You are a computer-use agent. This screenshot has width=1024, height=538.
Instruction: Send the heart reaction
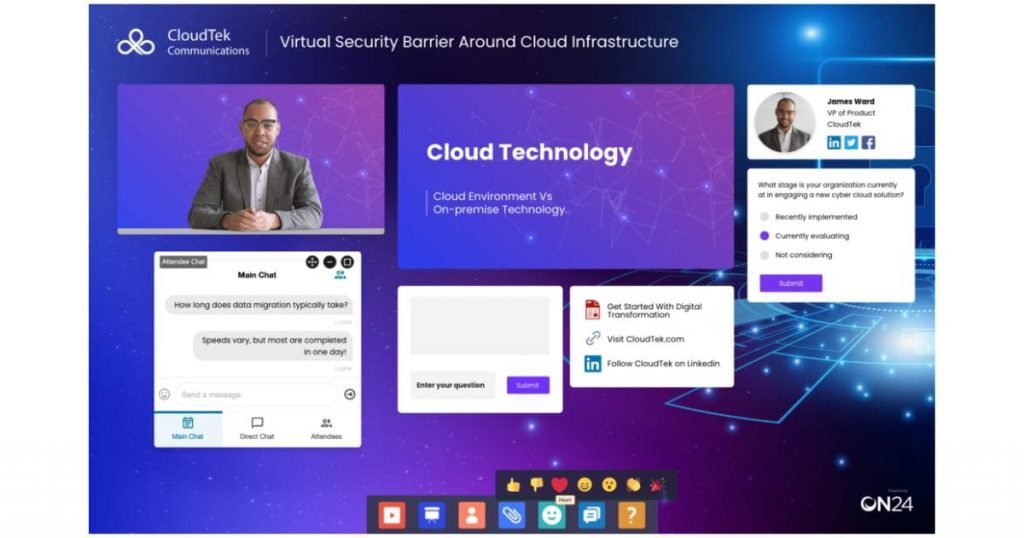tap(560, 485)
